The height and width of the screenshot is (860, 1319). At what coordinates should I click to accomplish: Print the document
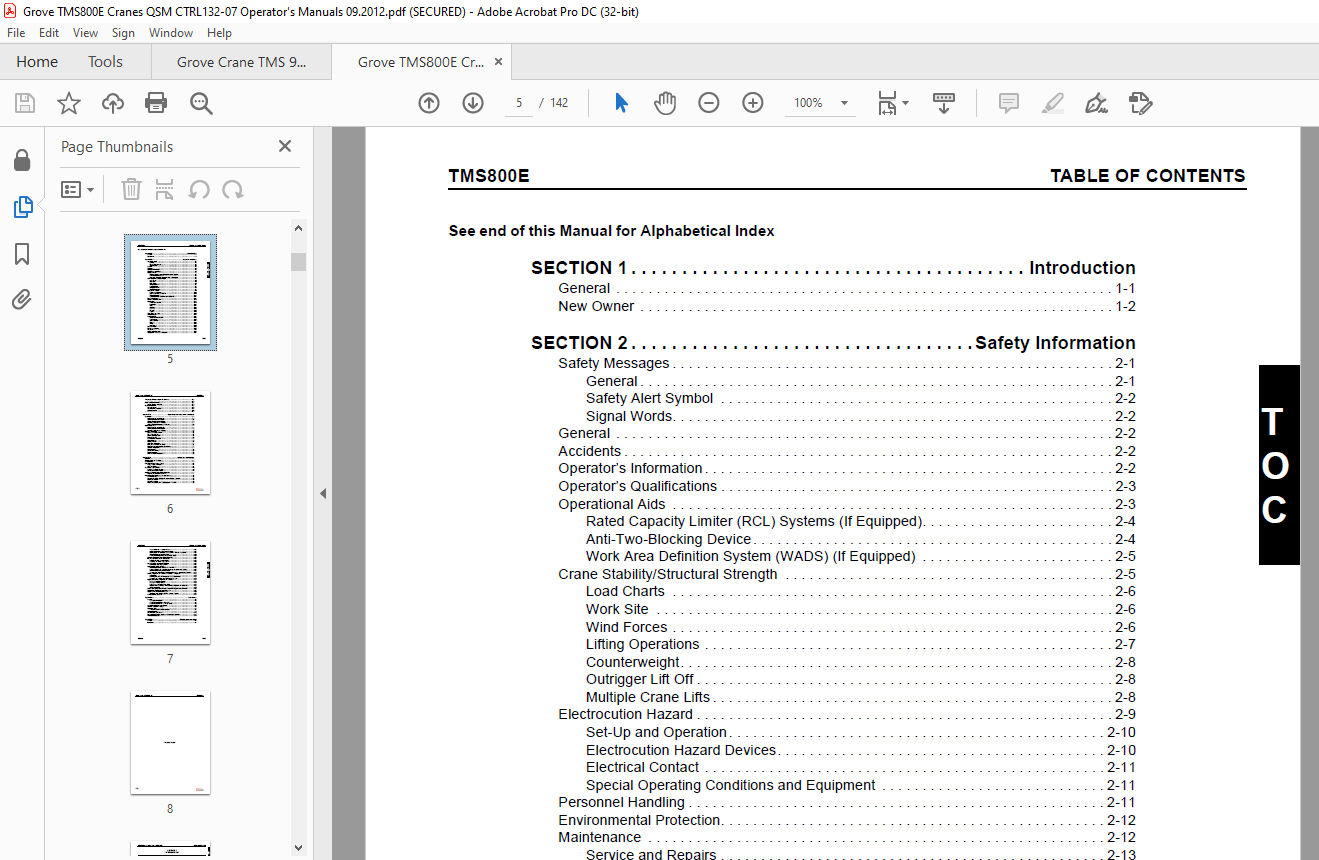(156, 103)
